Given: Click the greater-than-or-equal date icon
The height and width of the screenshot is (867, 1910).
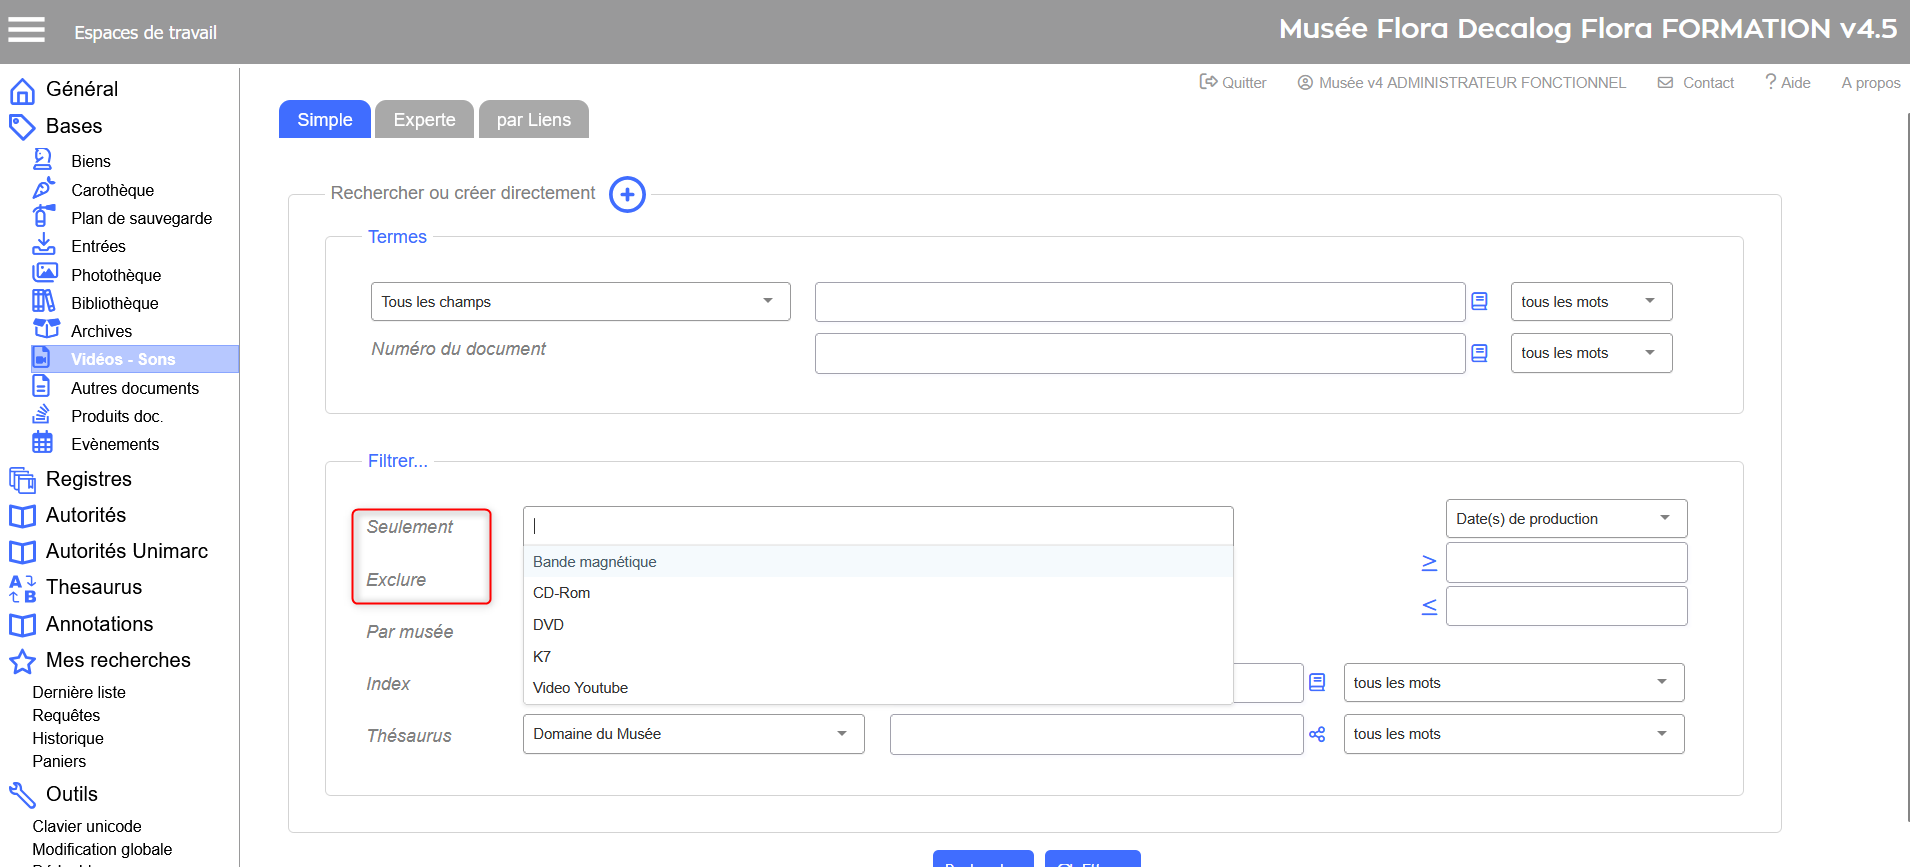Looking at the screenshot, I should [x=1429, y=563].
